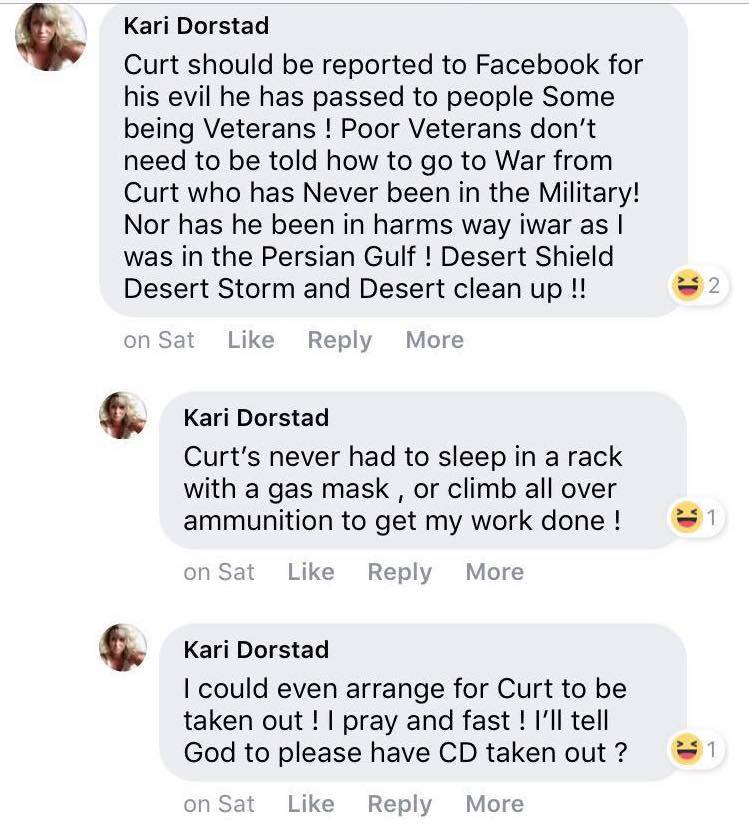The image size is (749, 835).
Task: Open the 'on Sat' timestamp of last comment
Action: coord(219,804)
